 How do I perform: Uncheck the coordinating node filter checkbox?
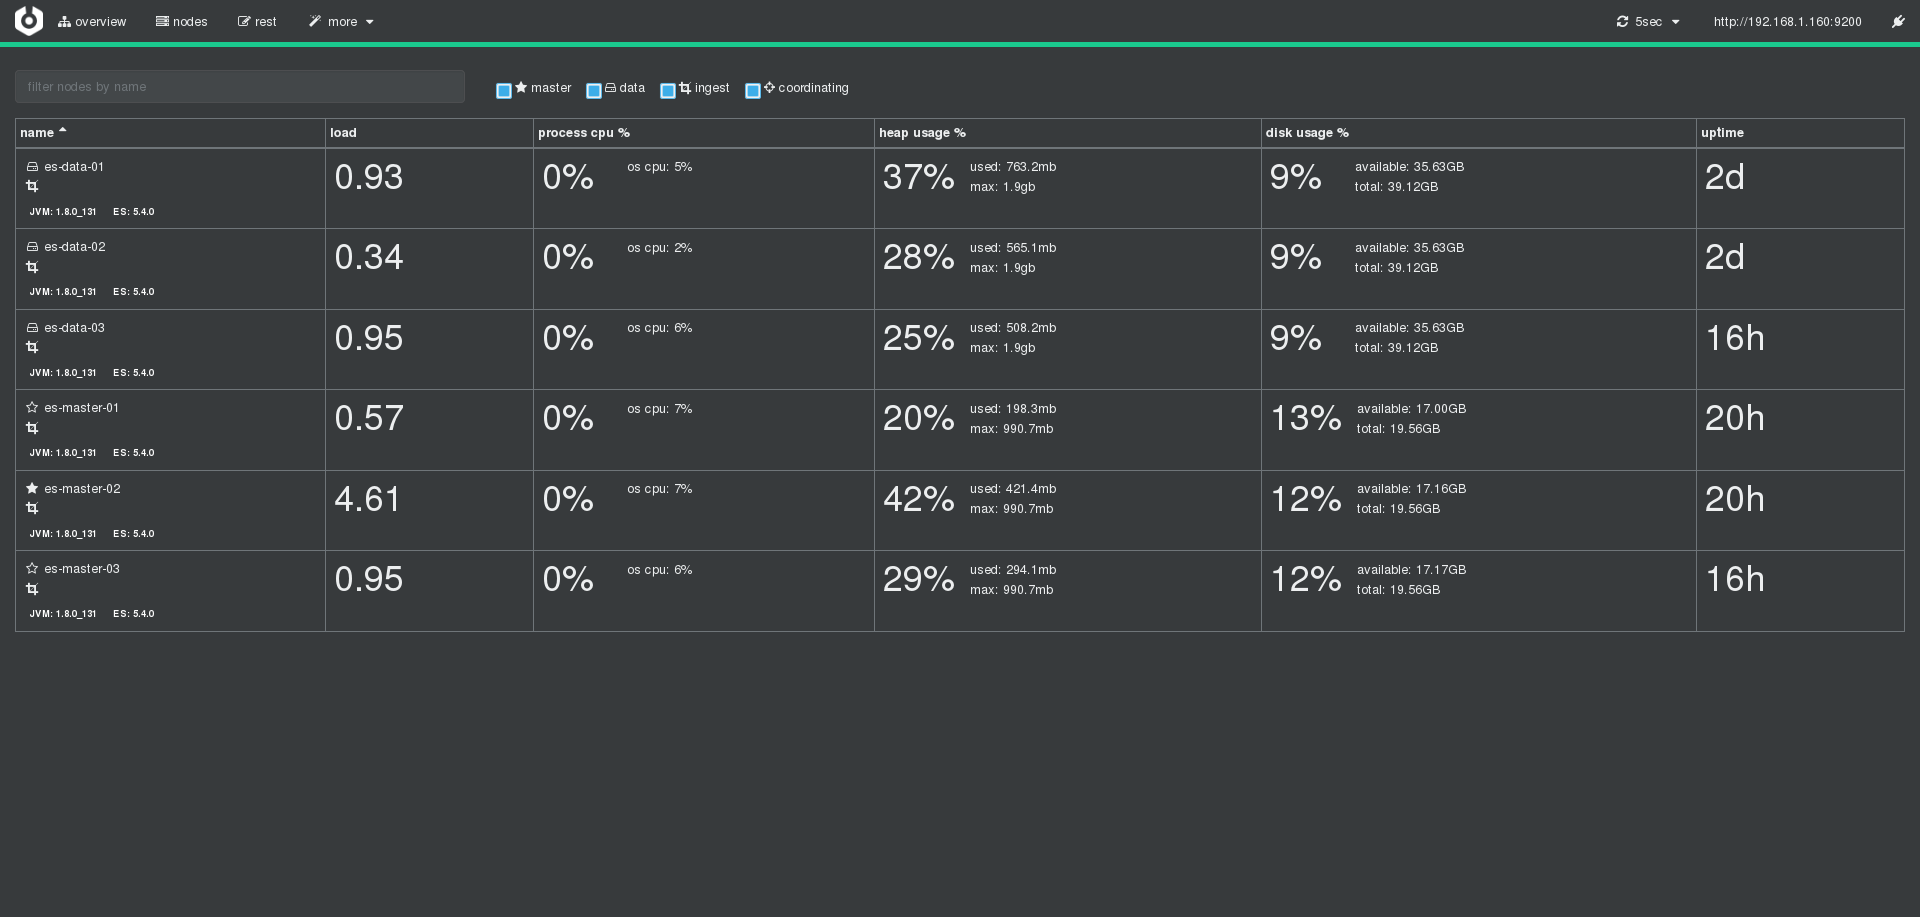(753, 91)
